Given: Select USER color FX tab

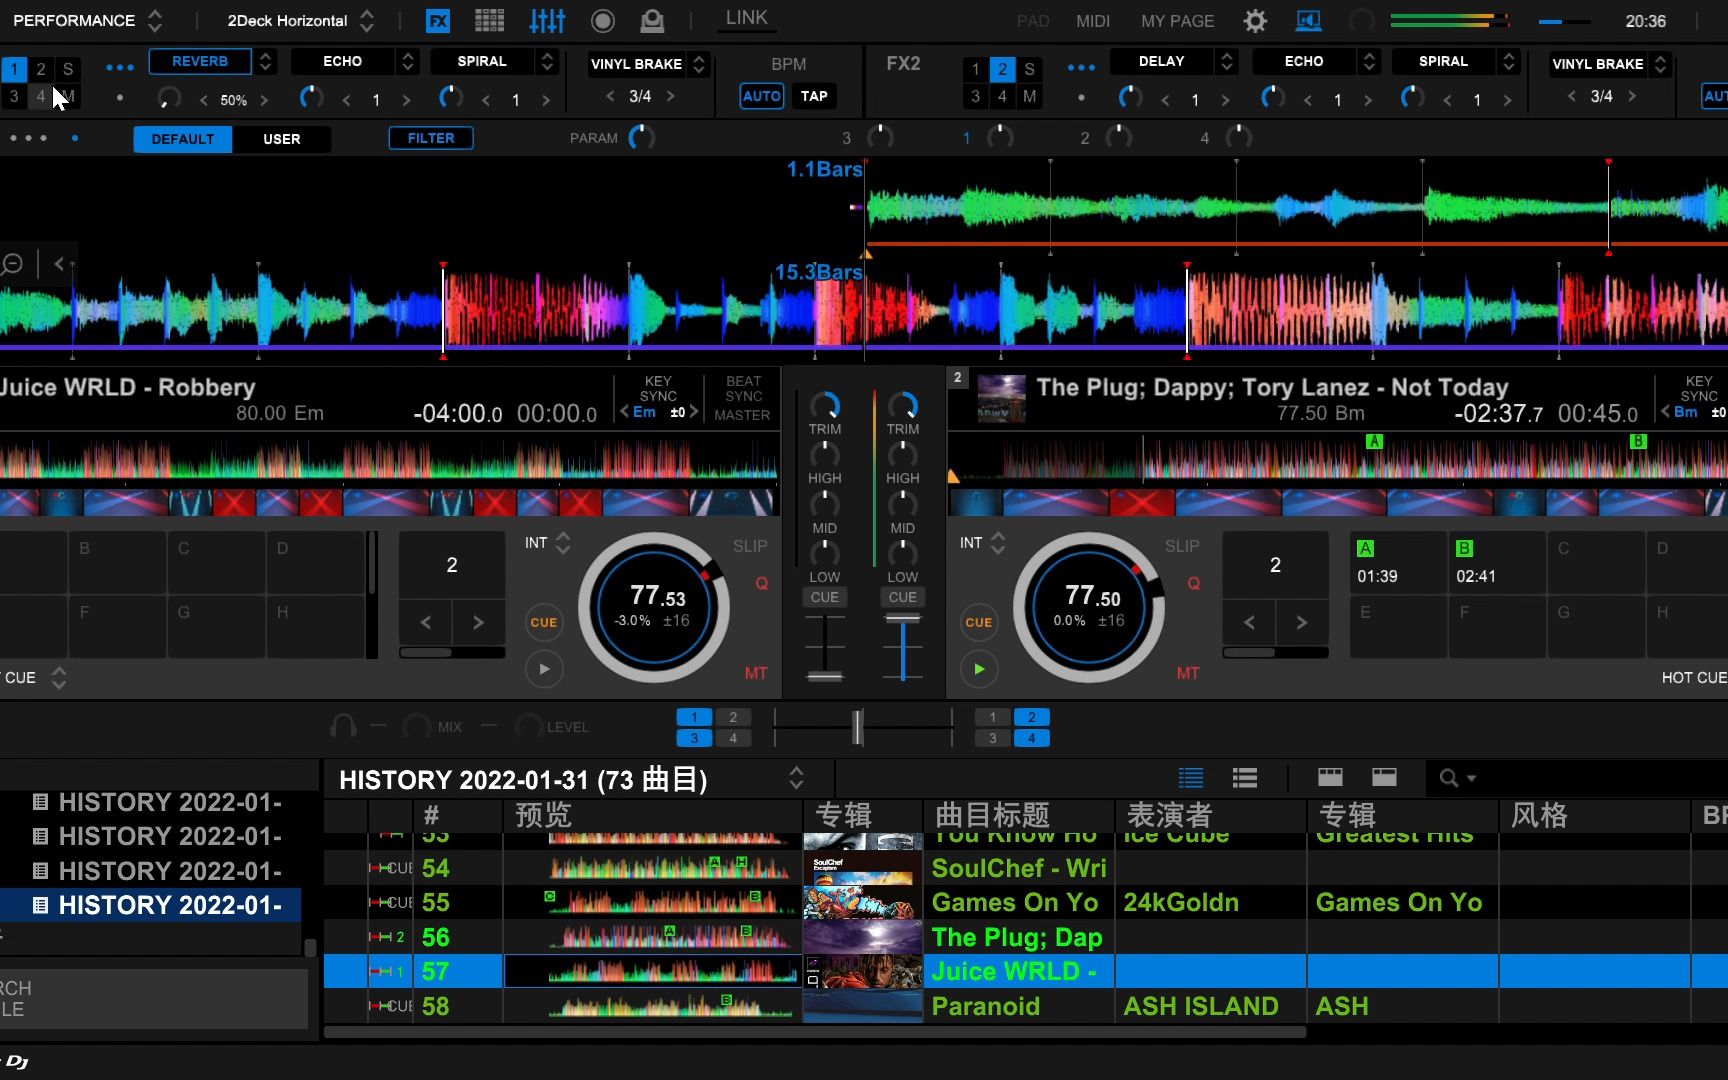Looking at the screenshot, I should (282, 139).
